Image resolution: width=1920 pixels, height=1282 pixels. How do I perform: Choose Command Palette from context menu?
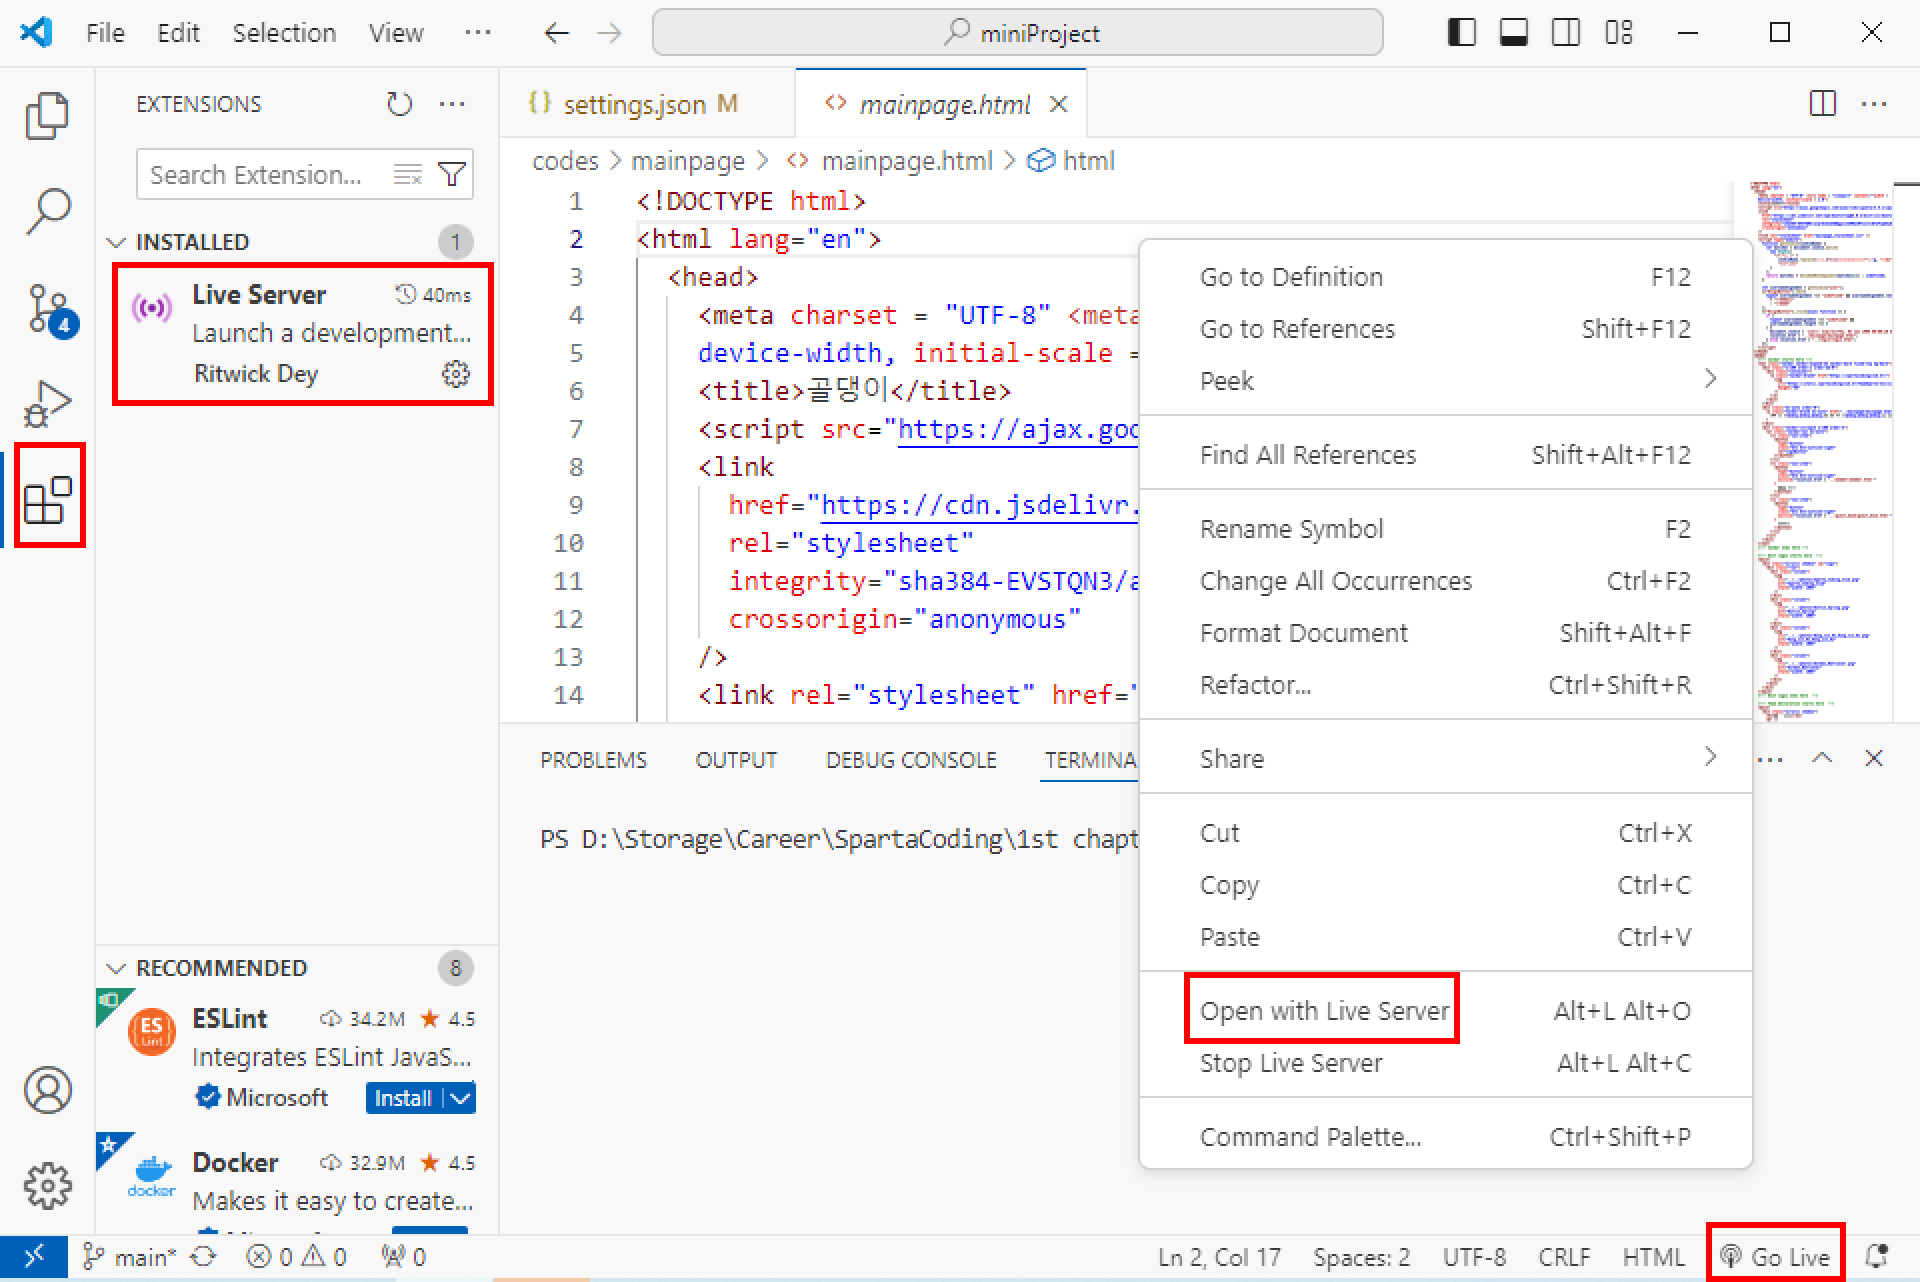(1445, 1137)
